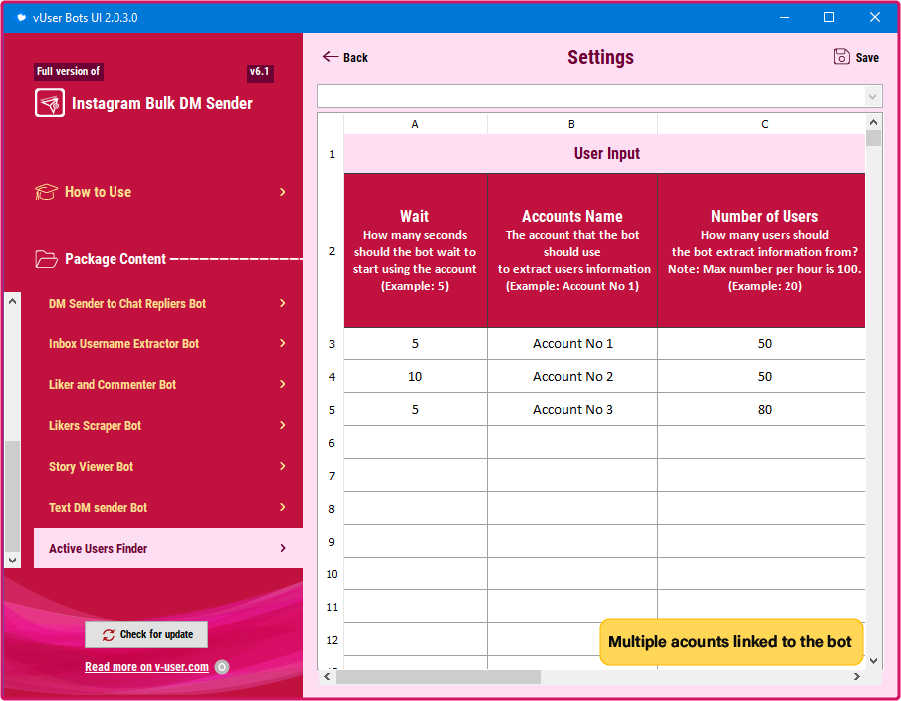This screenshot has width=901, height=701.
Task: Click the Wait column description header
Action: pyautogui.click(x=415, y=251)
